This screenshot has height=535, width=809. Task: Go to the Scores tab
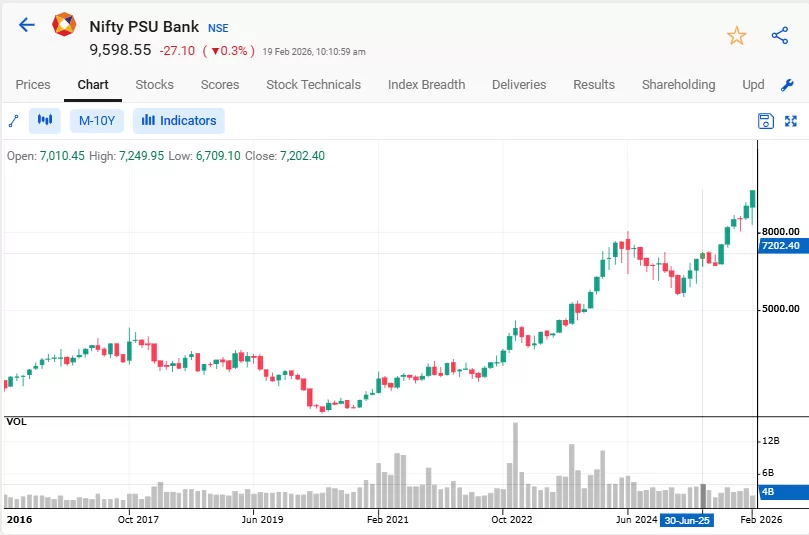pos(220,85)
